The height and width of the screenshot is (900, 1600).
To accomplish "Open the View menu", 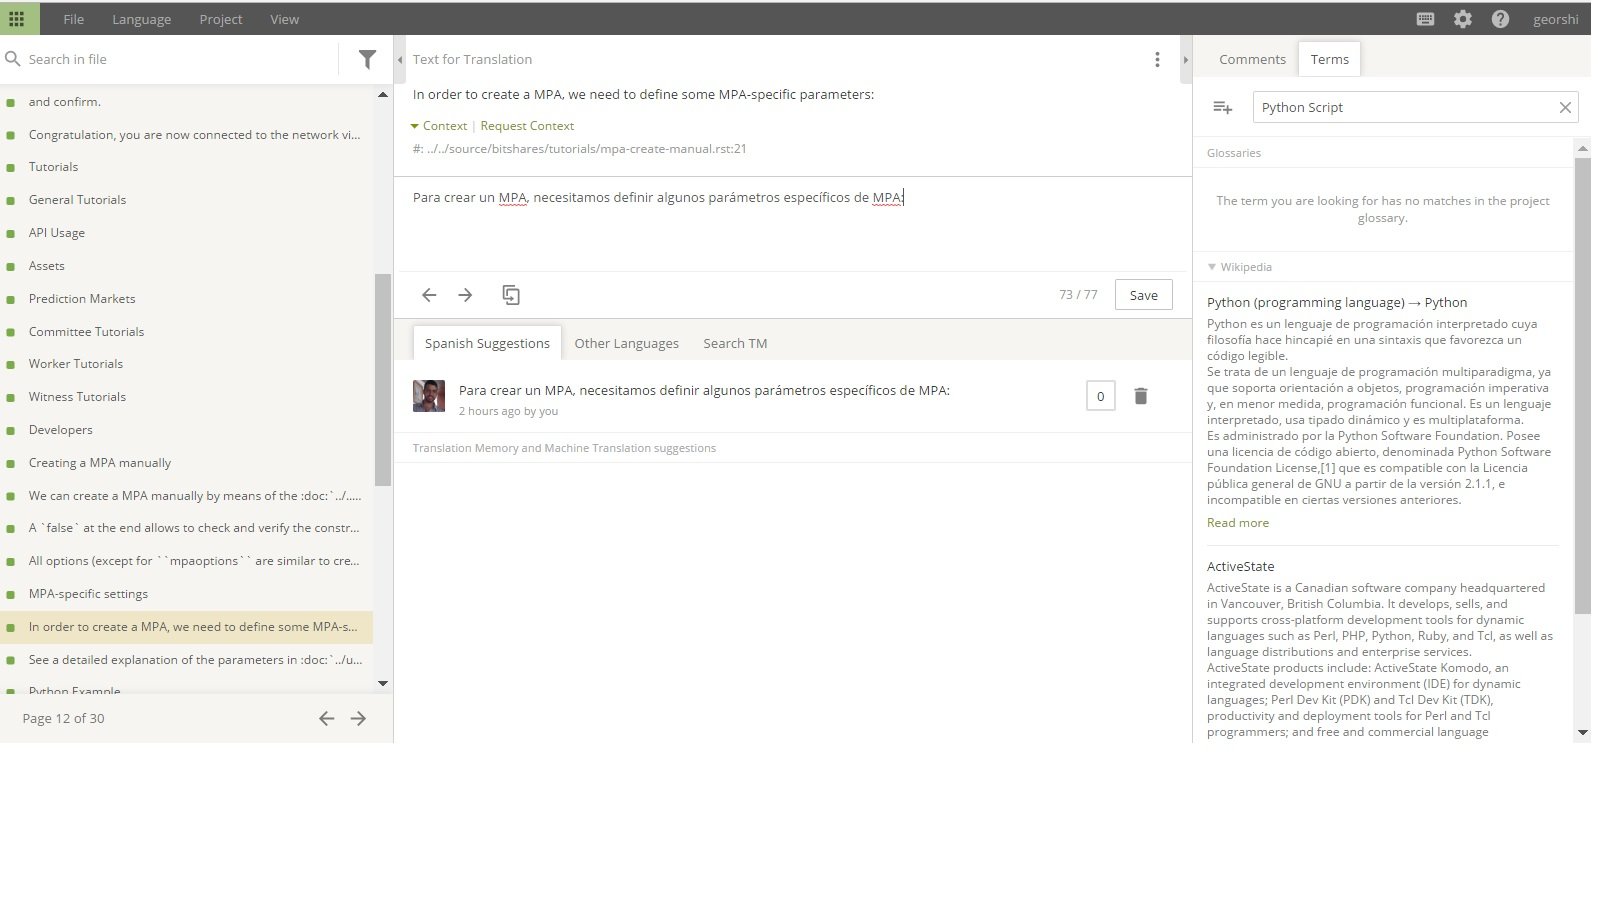I will coord(284,19).
